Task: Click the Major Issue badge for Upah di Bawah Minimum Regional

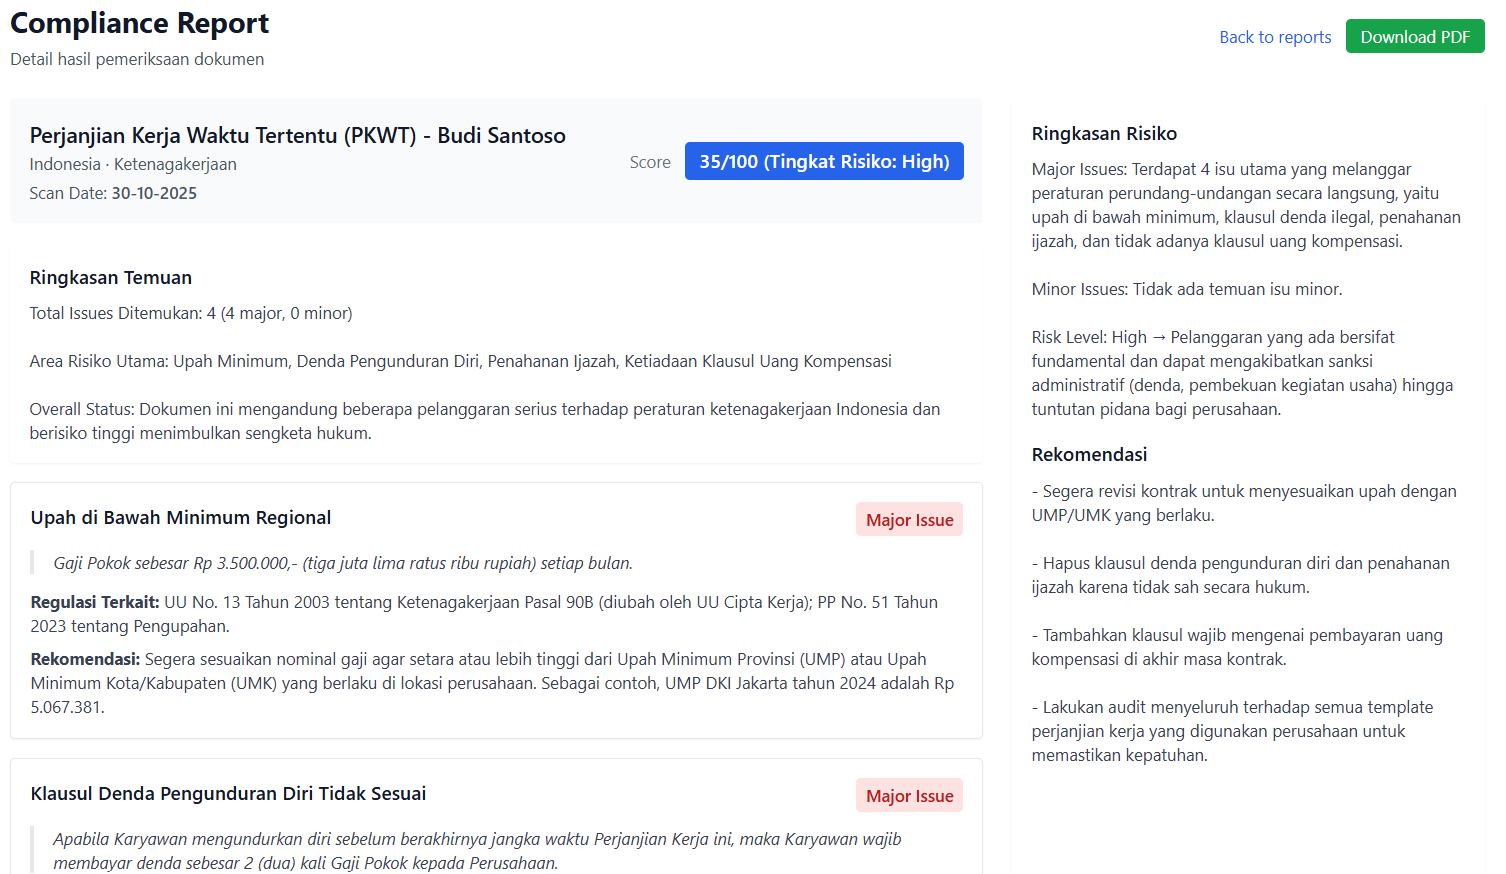Action: pos(909,520)
